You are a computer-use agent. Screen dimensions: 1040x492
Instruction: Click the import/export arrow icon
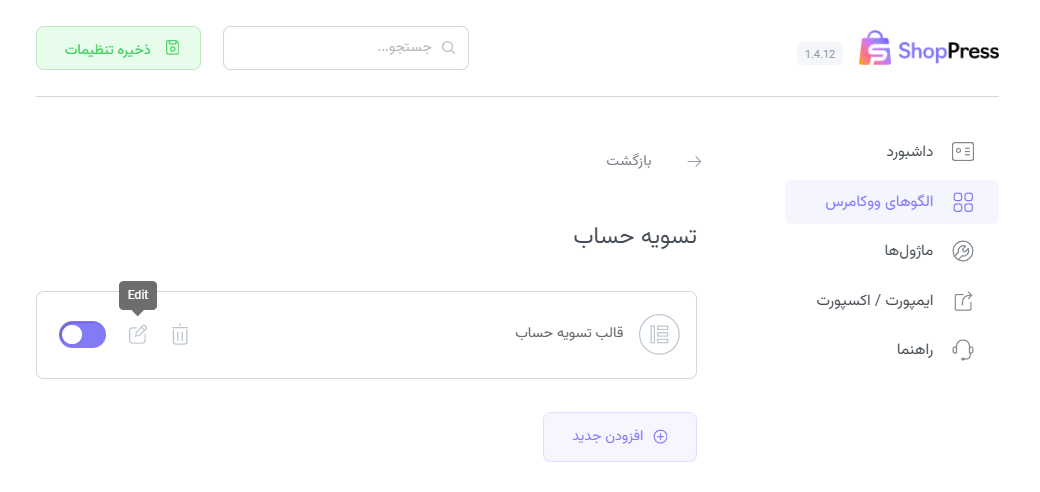click(x=963, y=300)
